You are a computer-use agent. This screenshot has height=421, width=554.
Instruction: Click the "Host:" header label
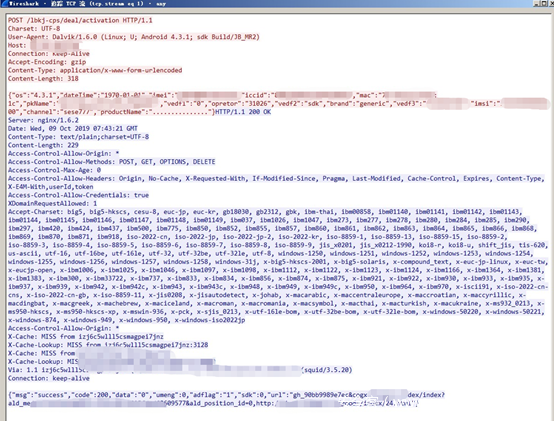coord(17,45)
